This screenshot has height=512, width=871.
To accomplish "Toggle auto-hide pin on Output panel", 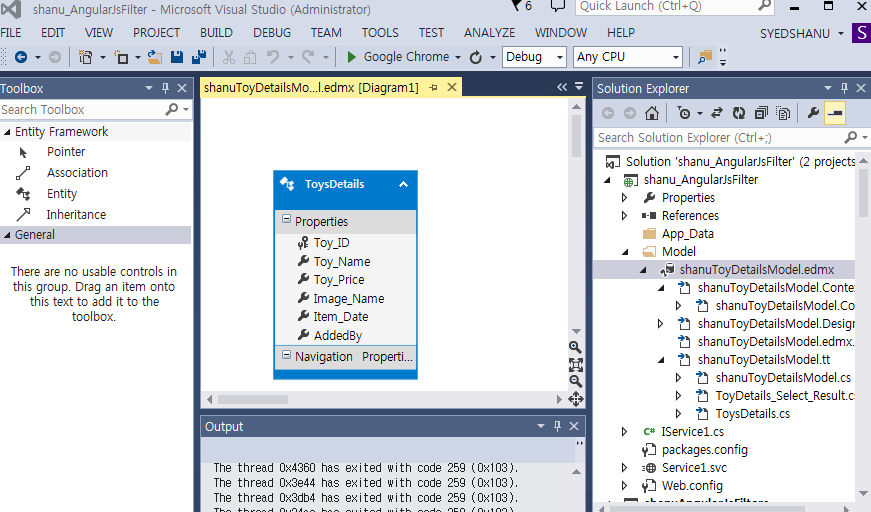I will (x=557, y=426).
